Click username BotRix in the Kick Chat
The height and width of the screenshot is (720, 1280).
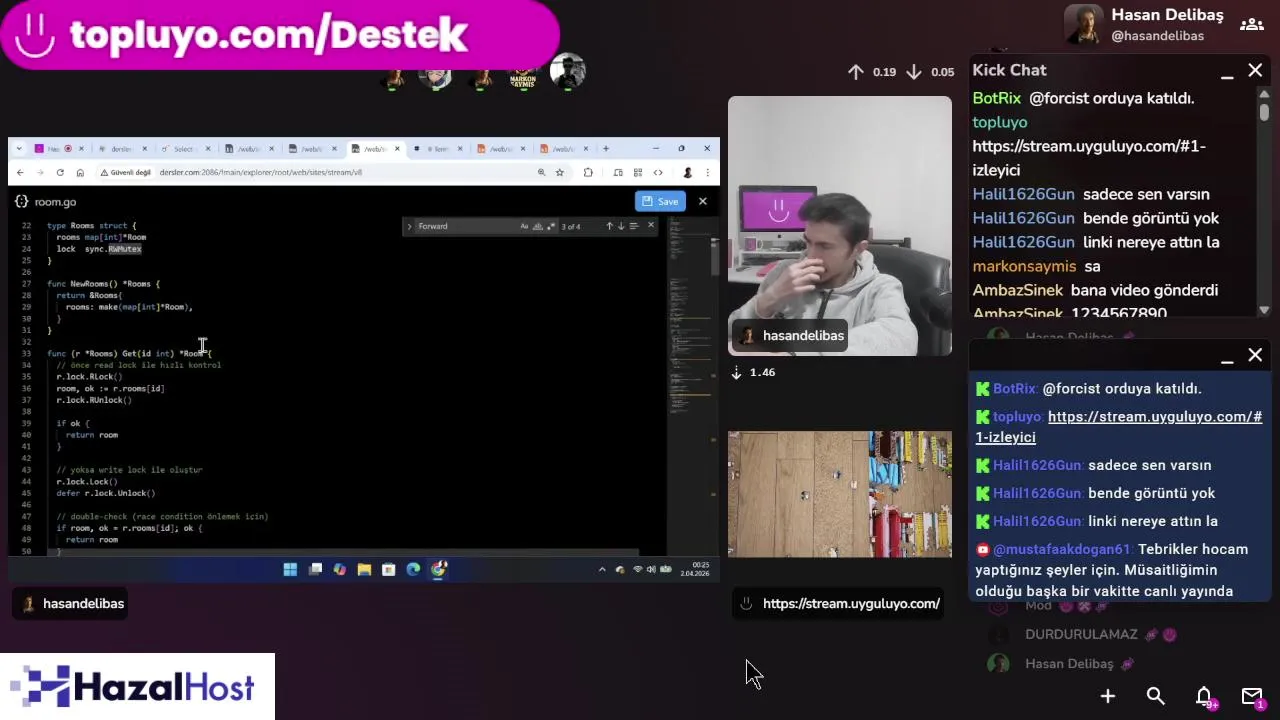tap(997, 98)
